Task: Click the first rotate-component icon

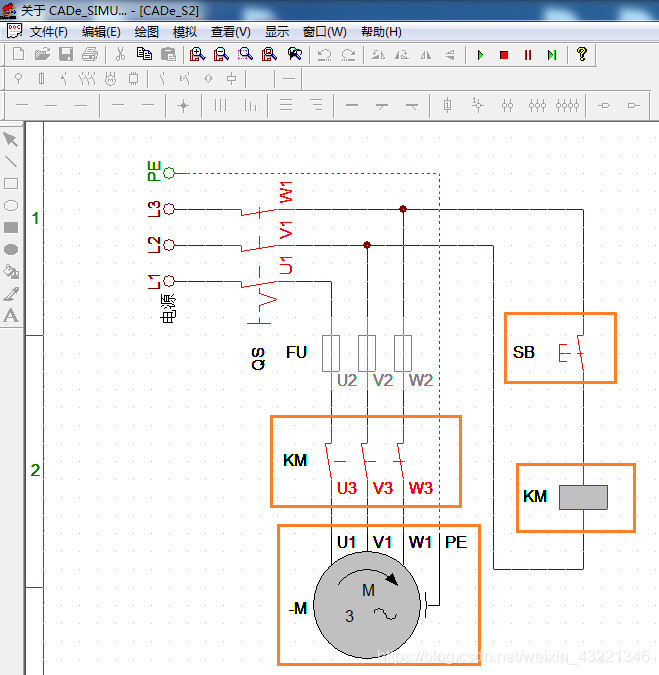Action: pos(378,55)
